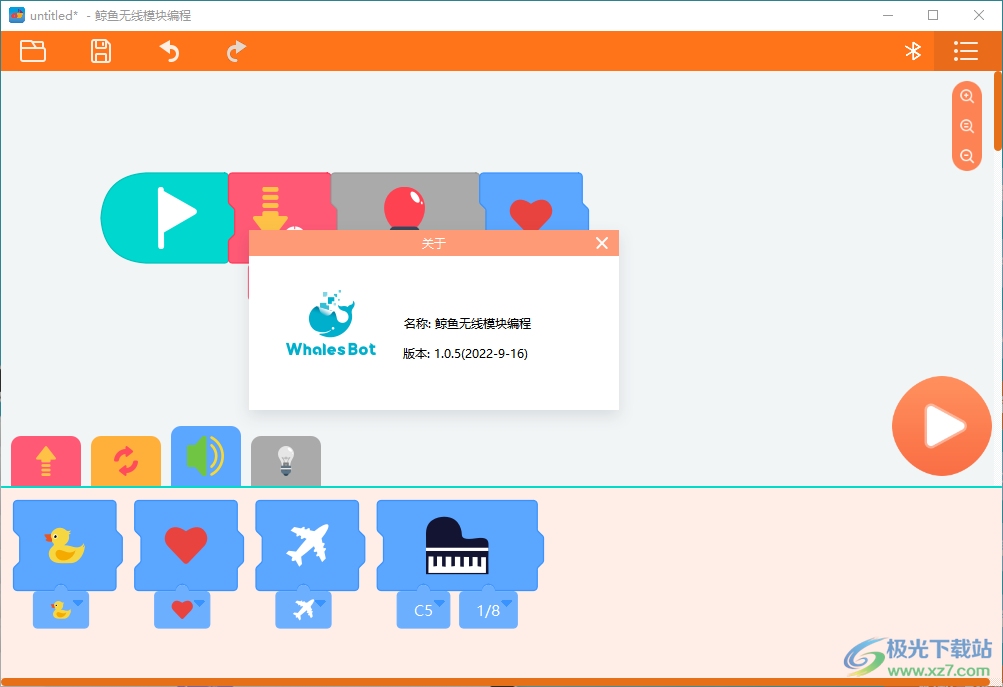Switch to the speaker sound blocks category
This screenshot has width=1003, height=687.
click(x=205, y=460)
